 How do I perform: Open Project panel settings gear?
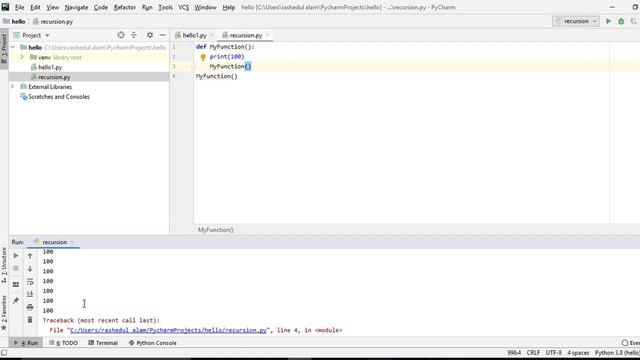(150, 35)
